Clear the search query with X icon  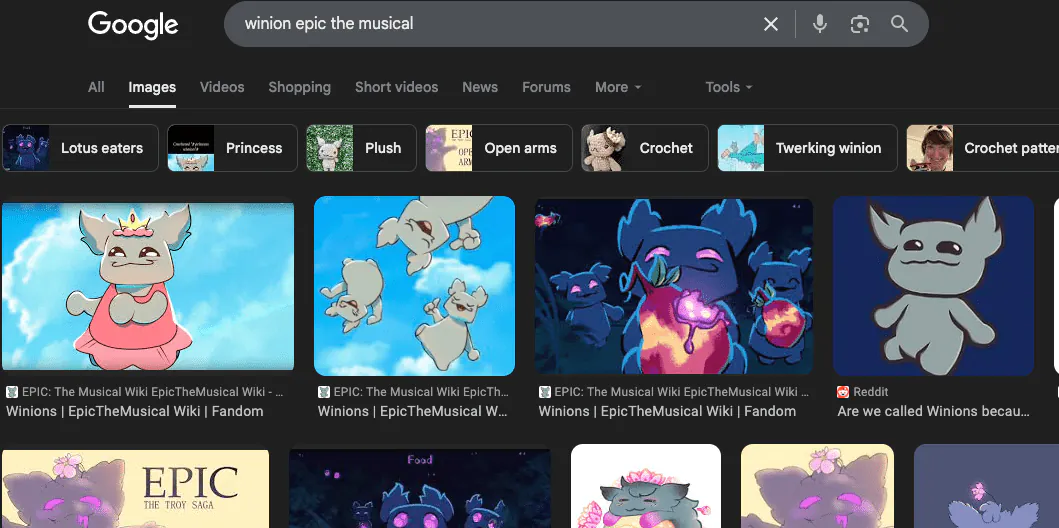(771, 24)
